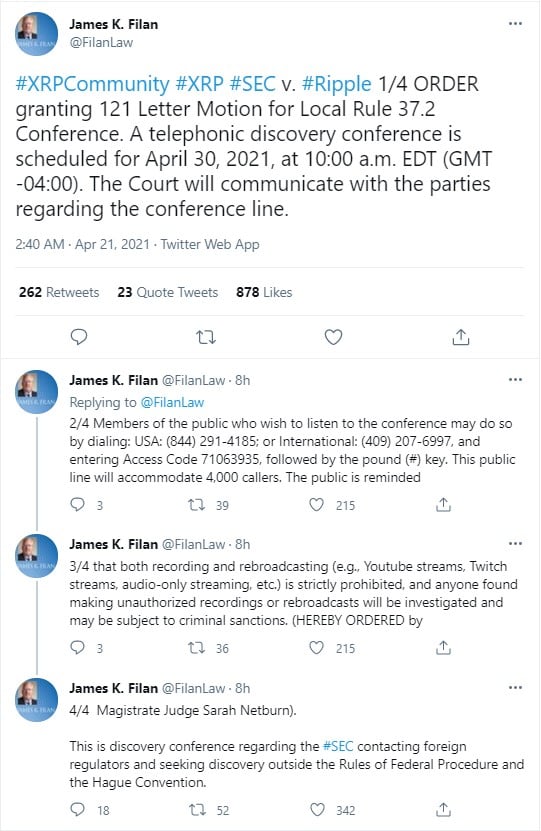
Task: Open more options on the main tweet
Action: [x=515, y=24]
